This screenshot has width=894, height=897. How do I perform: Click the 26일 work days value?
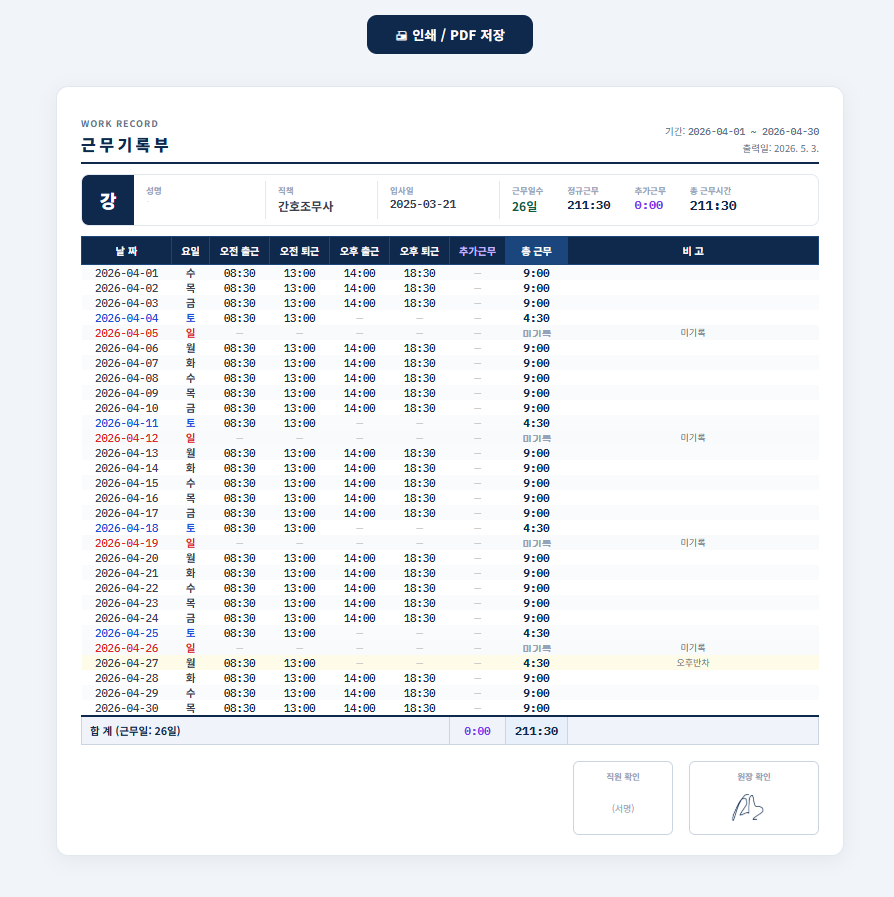[525, 207]
